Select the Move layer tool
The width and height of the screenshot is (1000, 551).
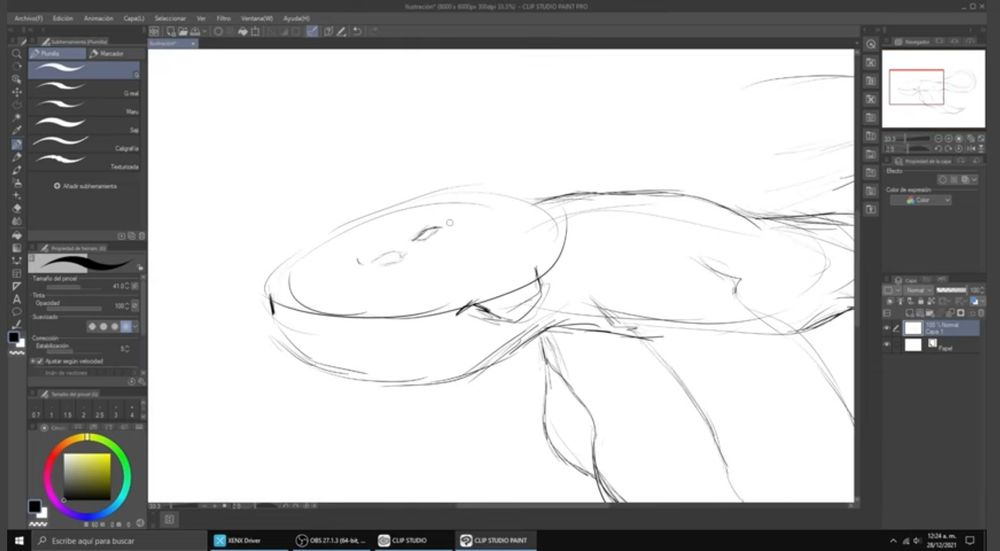(x=17, y=92)
